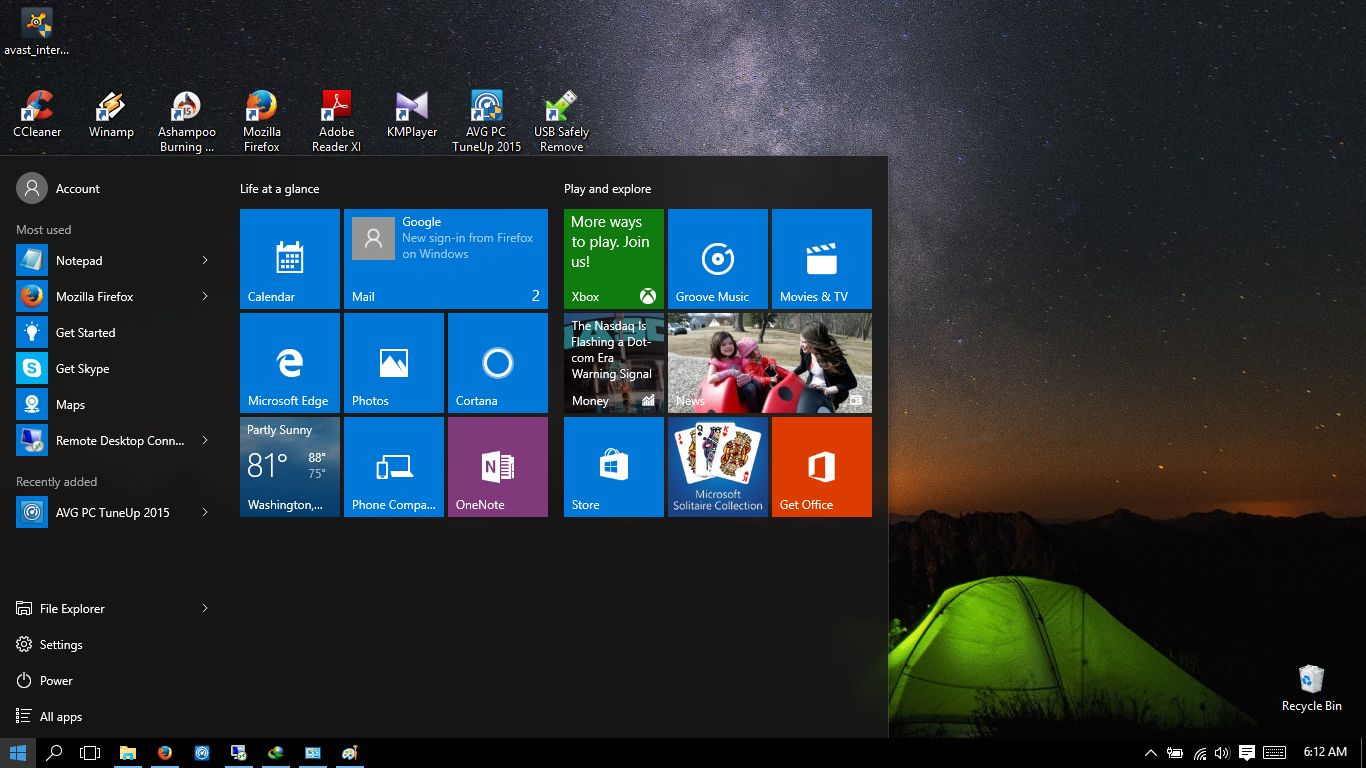The width and height of the screenshot is (1366, 768).
Task: Expand Mozilla Firefox jump list arrow
Action: 205,296
